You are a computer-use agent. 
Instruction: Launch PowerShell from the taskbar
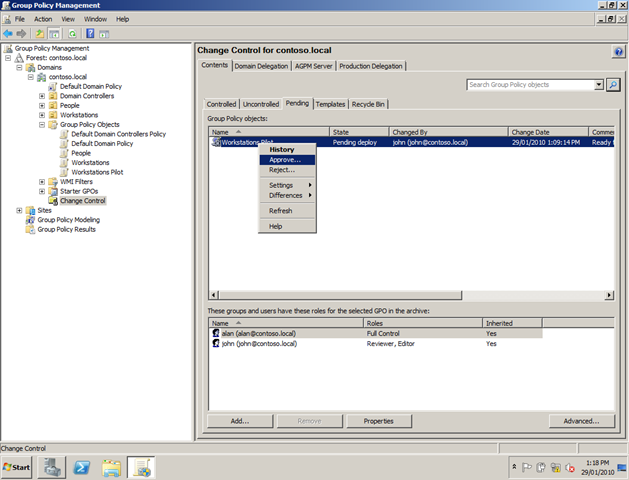click(83, 466)
